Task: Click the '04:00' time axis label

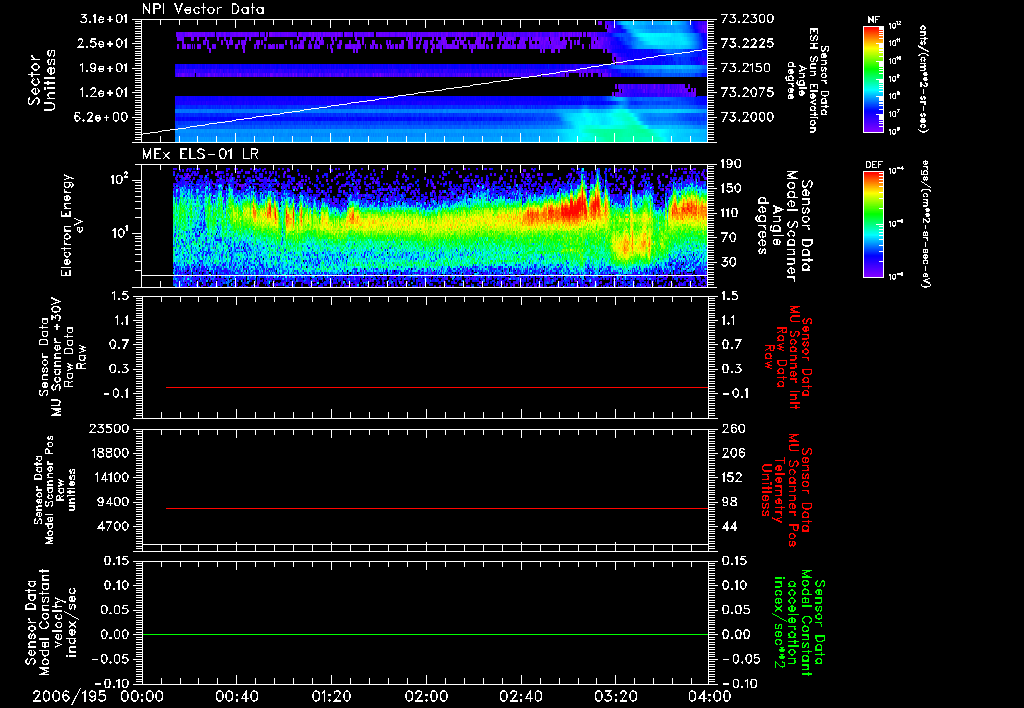Action: tap(710, 696)
